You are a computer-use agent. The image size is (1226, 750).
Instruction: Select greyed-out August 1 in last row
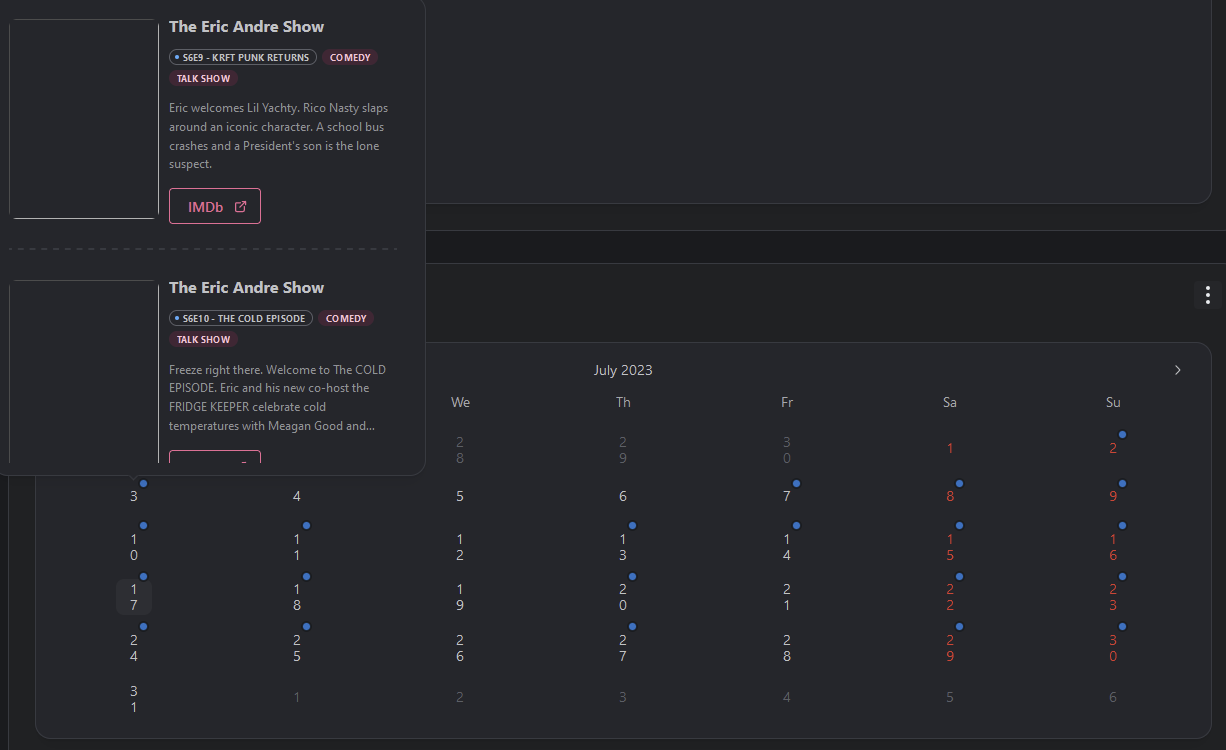[x=297, y=697]
